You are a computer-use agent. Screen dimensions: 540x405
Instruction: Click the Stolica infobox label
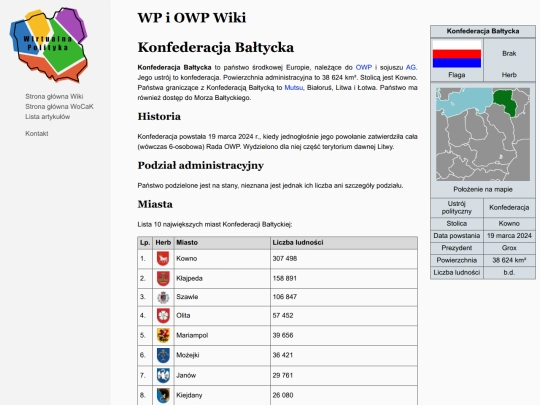pyautogui.click(x=457, y=224)
